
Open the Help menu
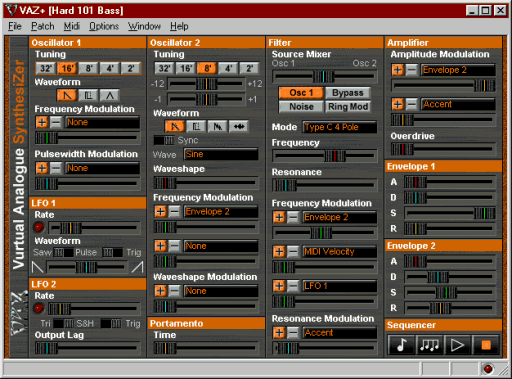coord(179,26)
